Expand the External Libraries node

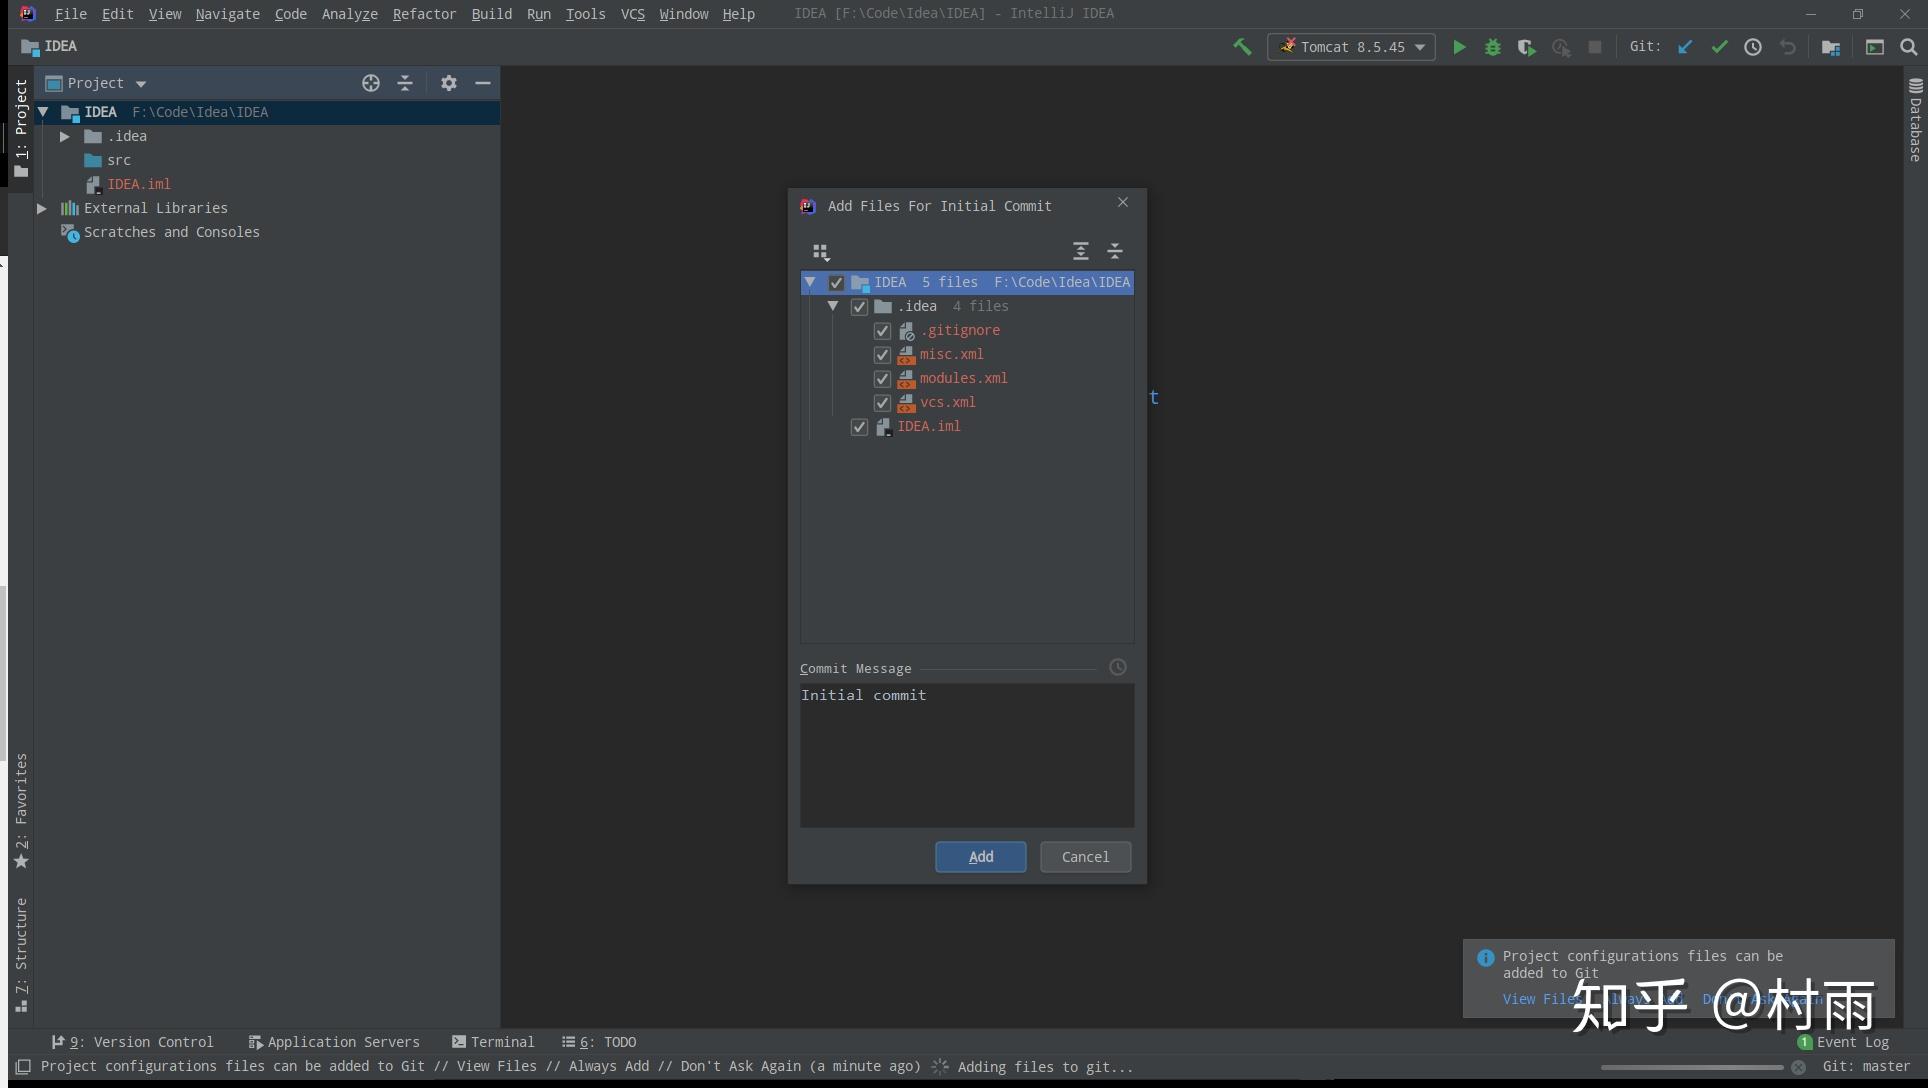pos(41,207)
